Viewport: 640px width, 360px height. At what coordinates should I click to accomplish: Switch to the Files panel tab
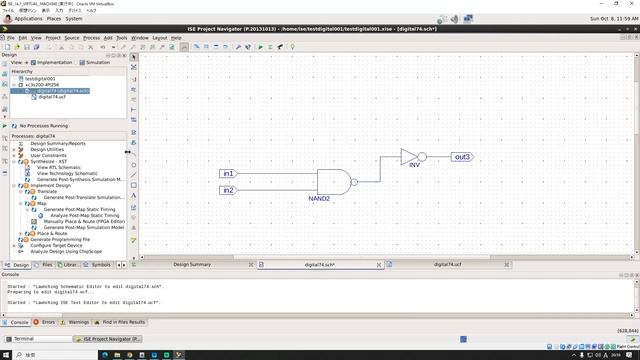[x=44, y=265]
